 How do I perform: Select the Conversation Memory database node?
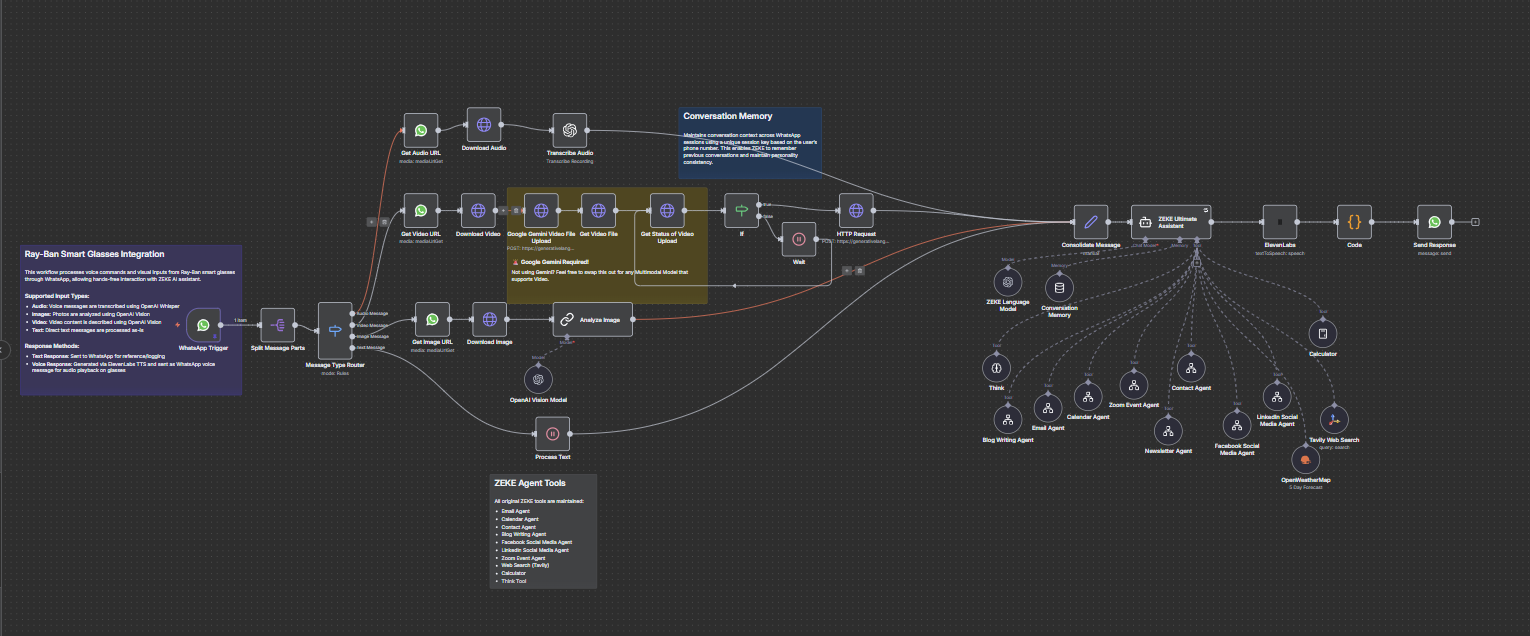coord(1057,289)
